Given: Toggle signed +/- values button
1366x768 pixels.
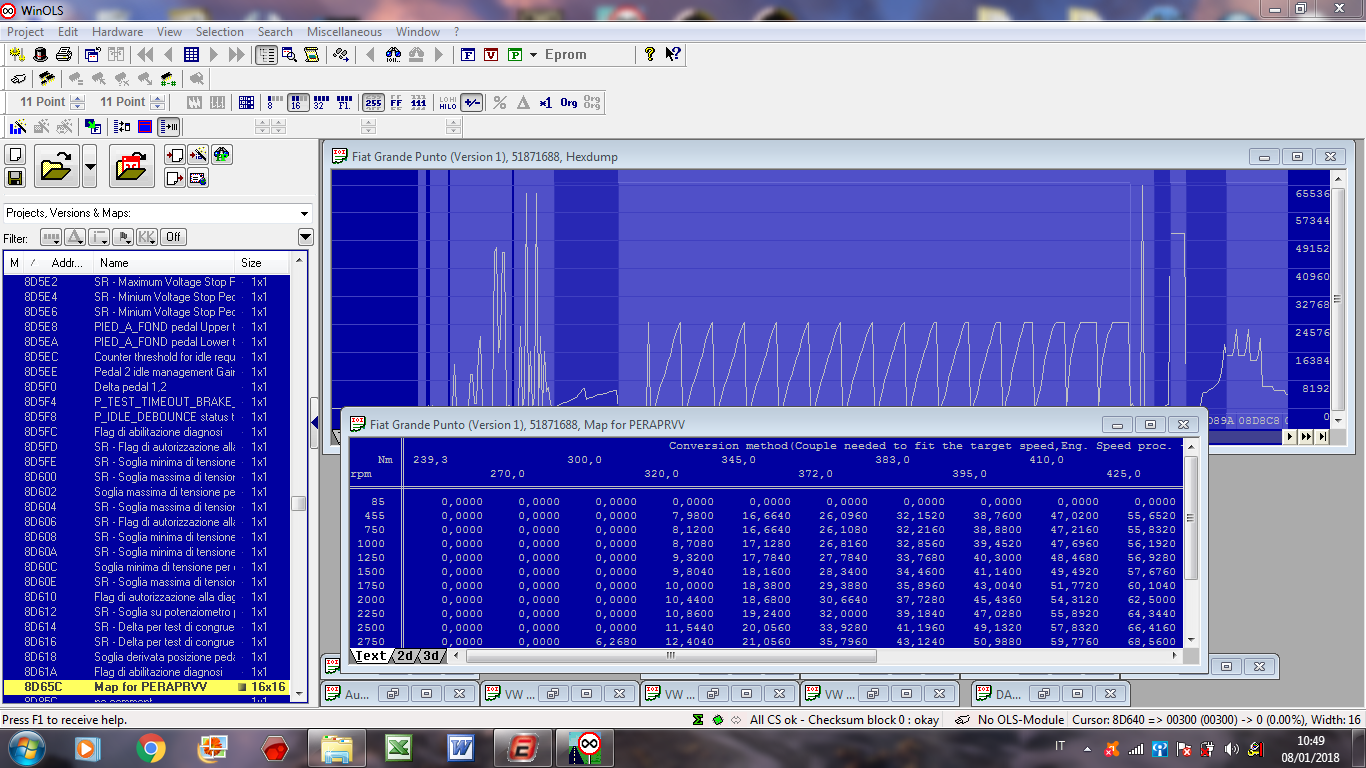Looking at the screenshot, I should [472, 102].
